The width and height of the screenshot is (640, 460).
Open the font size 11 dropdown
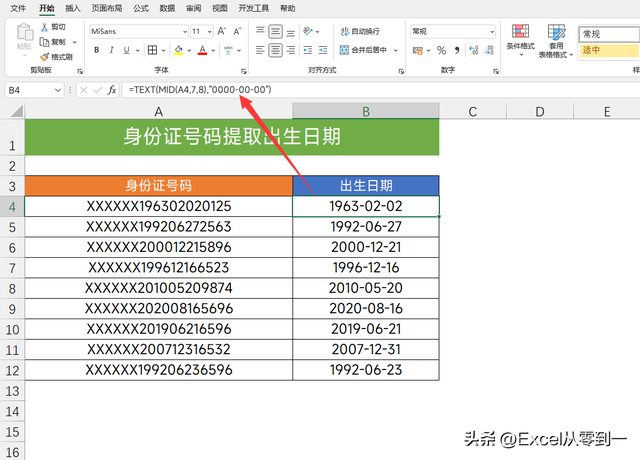coord(209,31)
